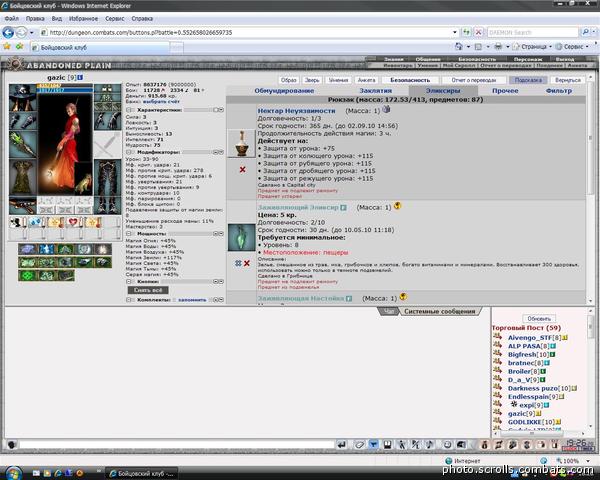Delete Нектар Неуязвимости with red X
600x480 pixels.
(242, 170)
